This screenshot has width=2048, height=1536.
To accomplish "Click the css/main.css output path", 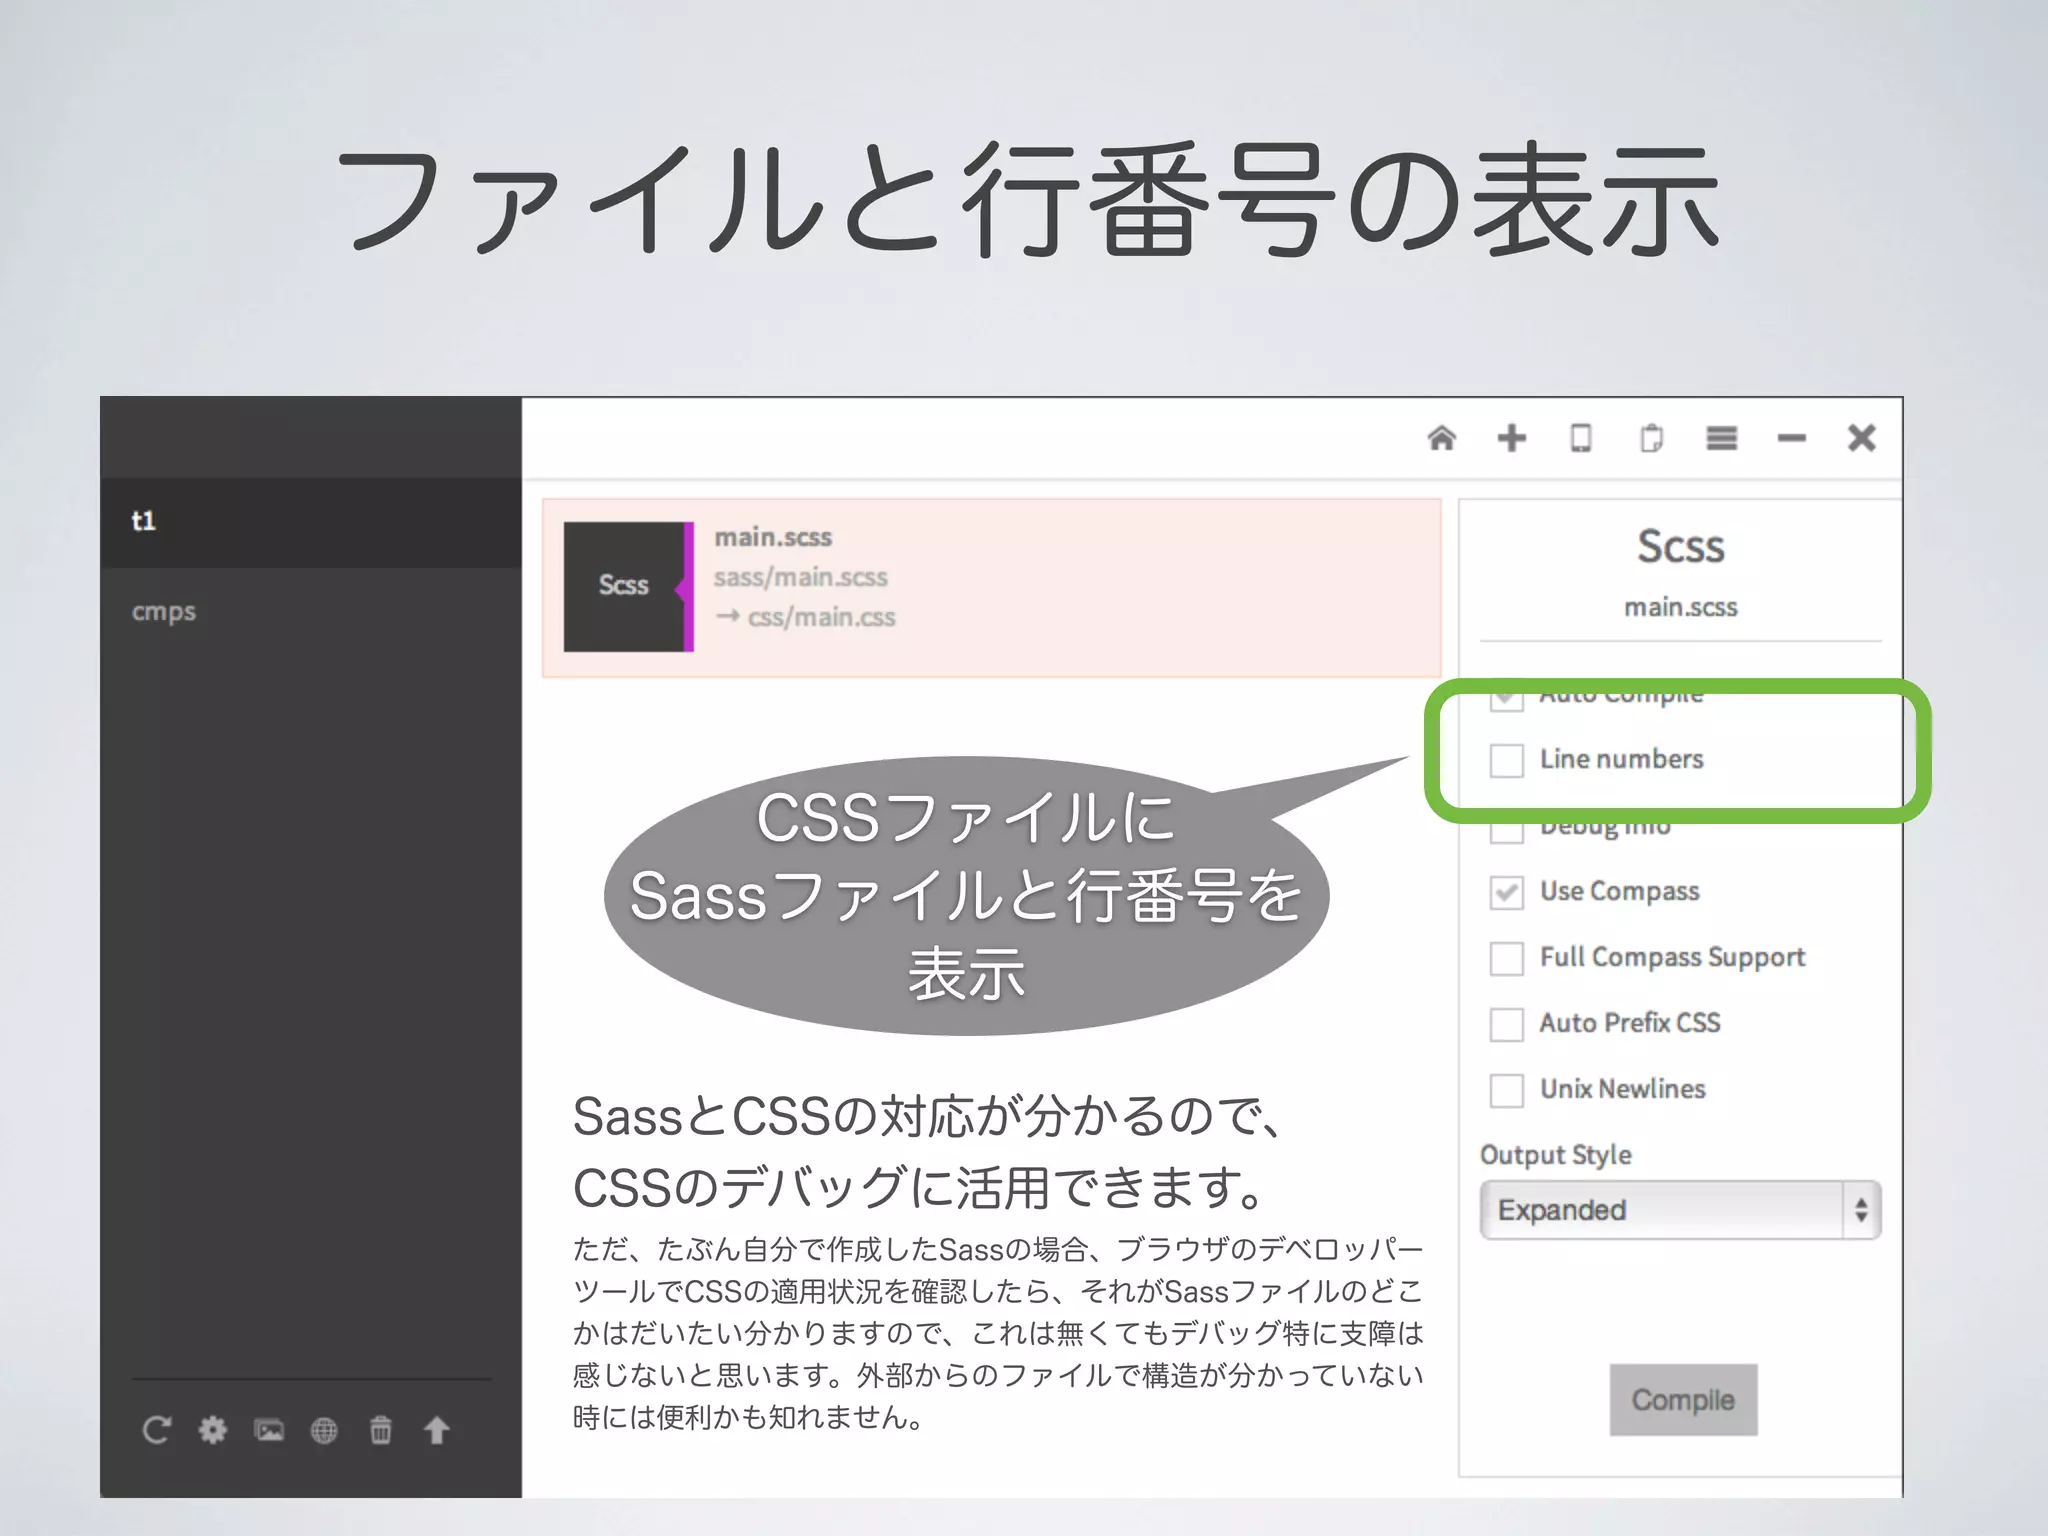I will [x=821, y=617].
